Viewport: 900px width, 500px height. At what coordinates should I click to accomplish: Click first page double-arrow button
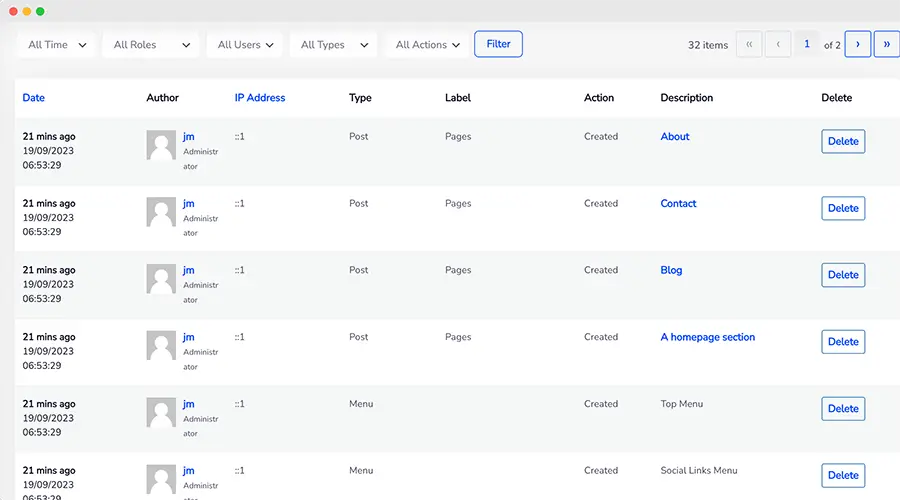pyautogui.click(x=749, y=44)
